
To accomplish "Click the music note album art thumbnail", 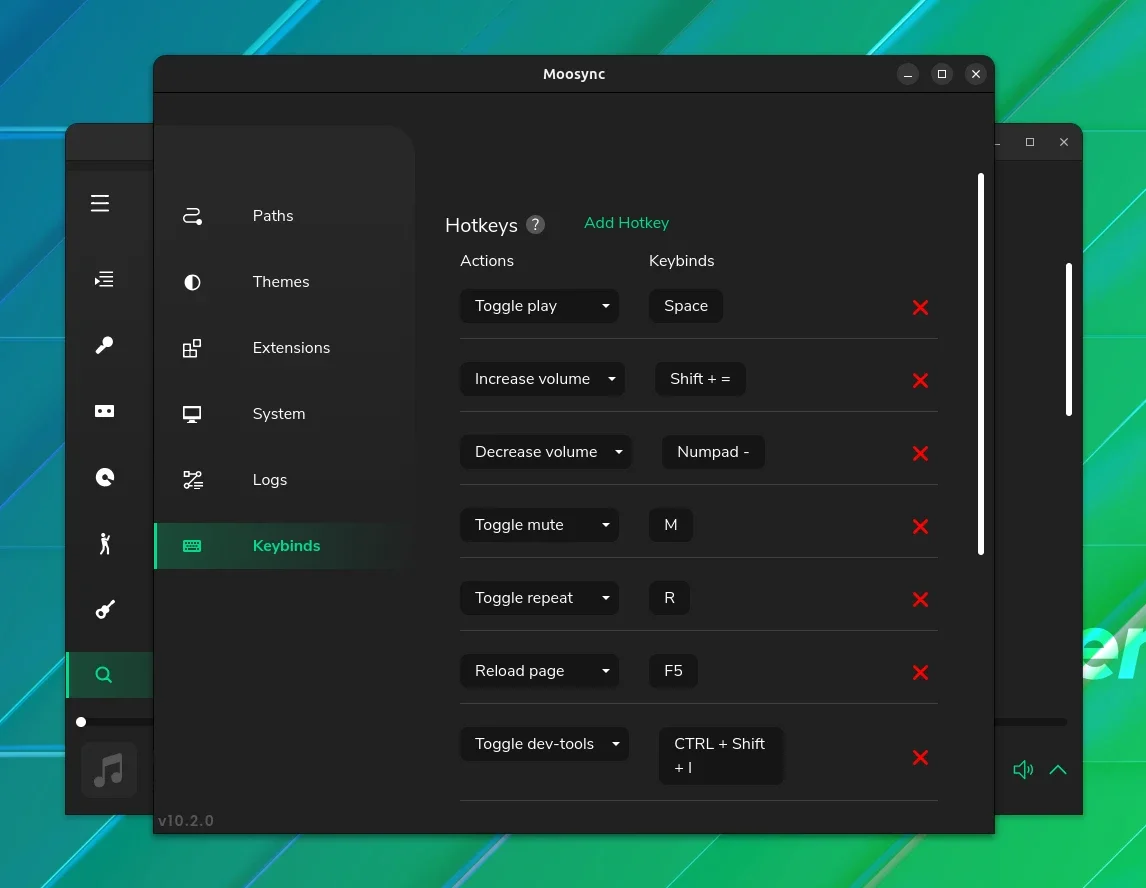I will [109, 770].
